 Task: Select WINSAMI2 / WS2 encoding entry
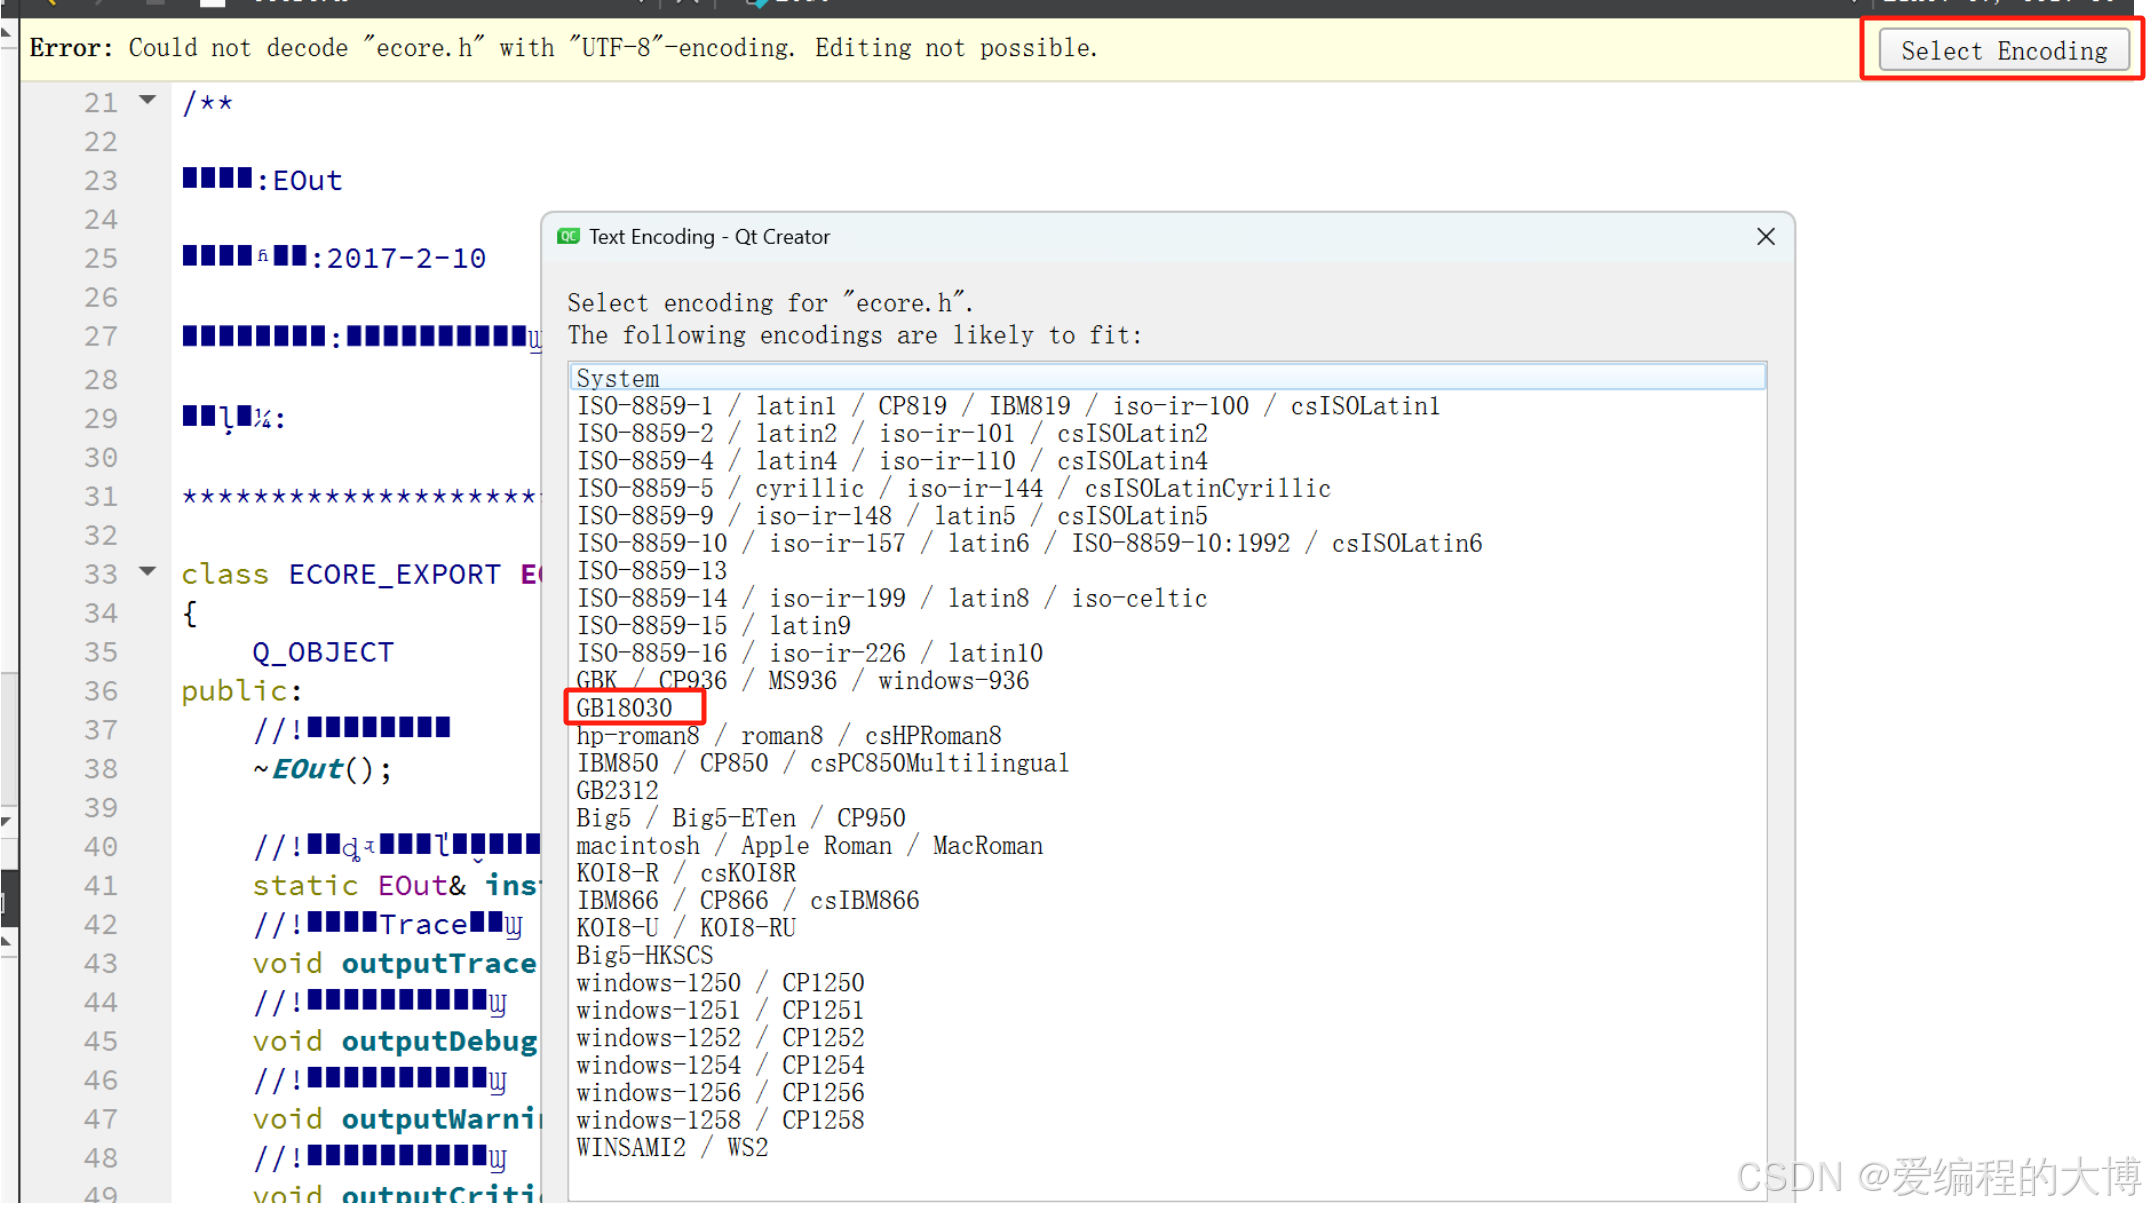pyautogui.click(x=672, y=1148)
